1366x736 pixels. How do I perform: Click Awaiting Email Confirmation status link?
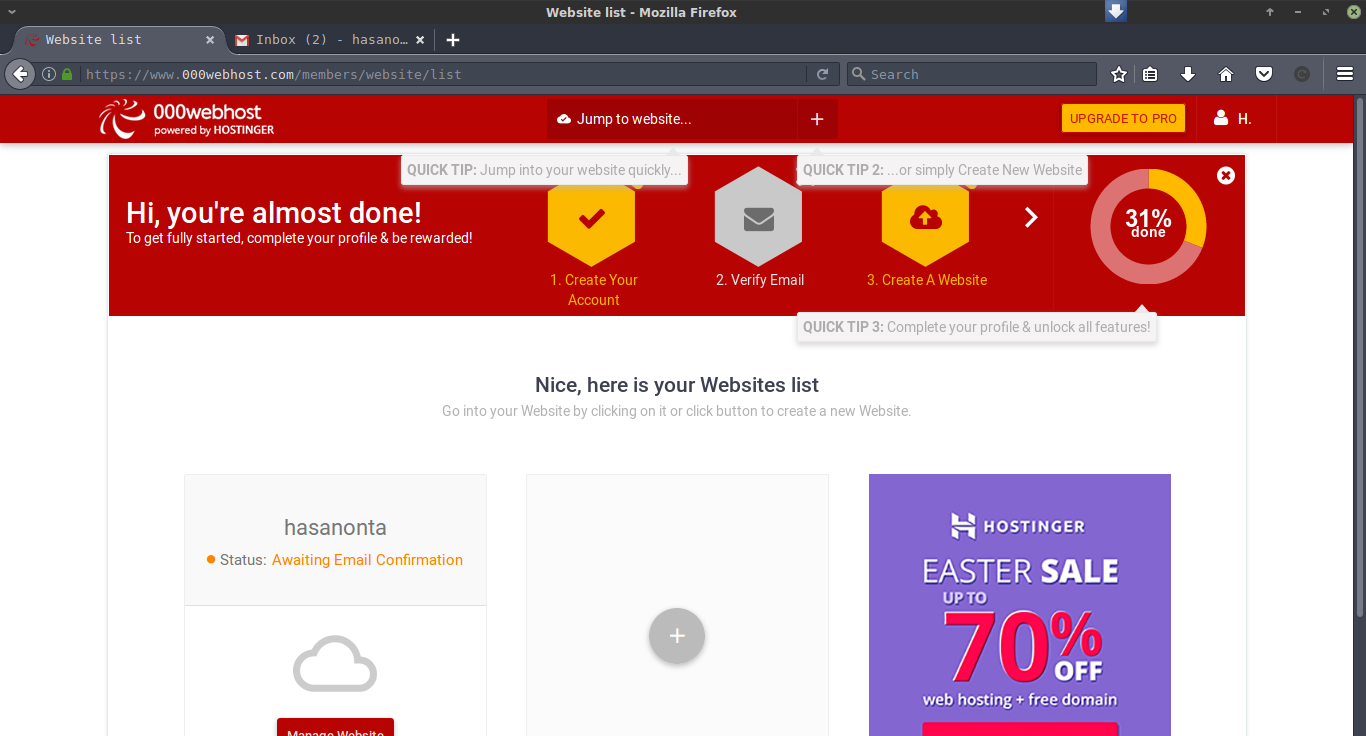pyautogui.click(x=367, y=560)
